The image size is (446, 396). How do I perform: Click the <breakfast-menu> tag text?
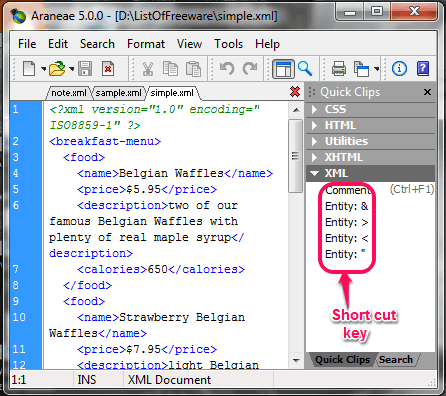coord(105,141)
